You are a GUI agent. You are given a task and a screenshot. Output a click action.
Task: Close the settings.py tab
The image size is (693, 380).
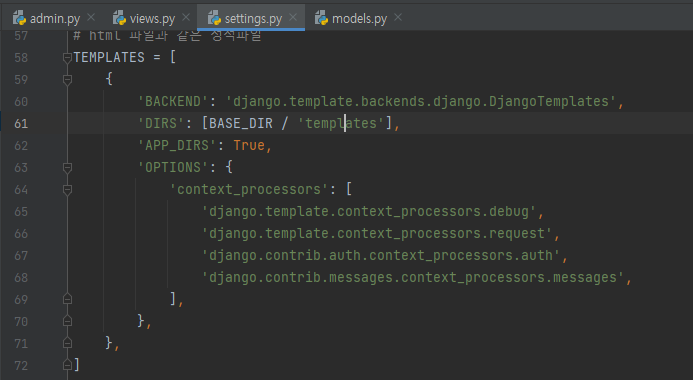pos(293,17)
